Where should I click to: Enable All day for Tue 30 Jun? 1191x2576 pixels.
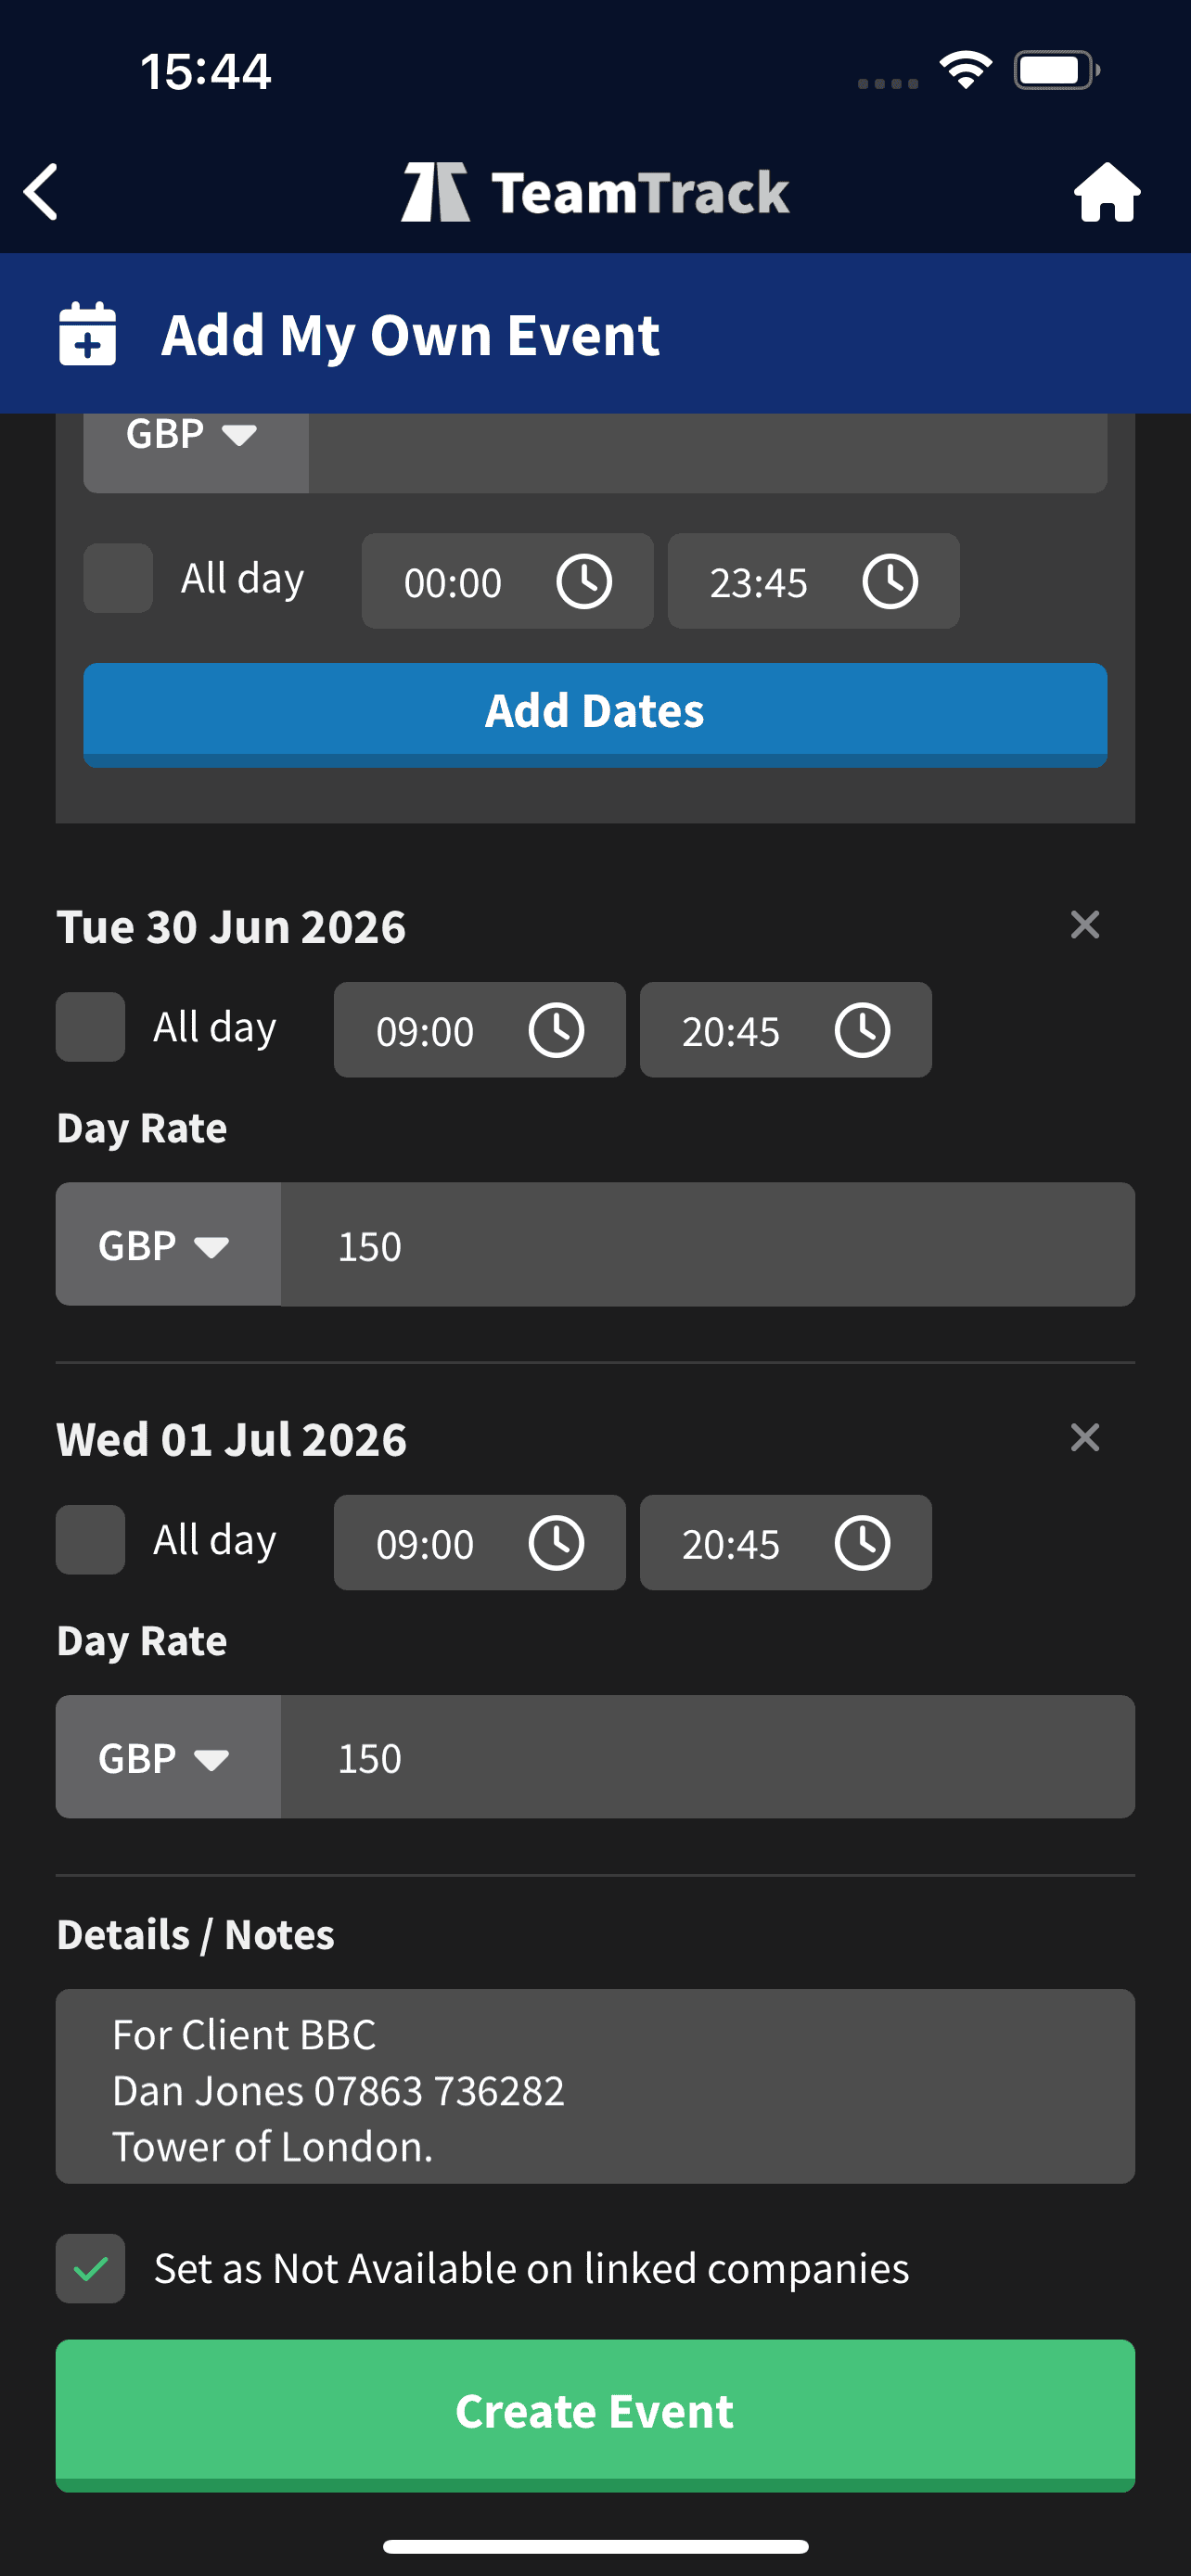coord(91,1027)
